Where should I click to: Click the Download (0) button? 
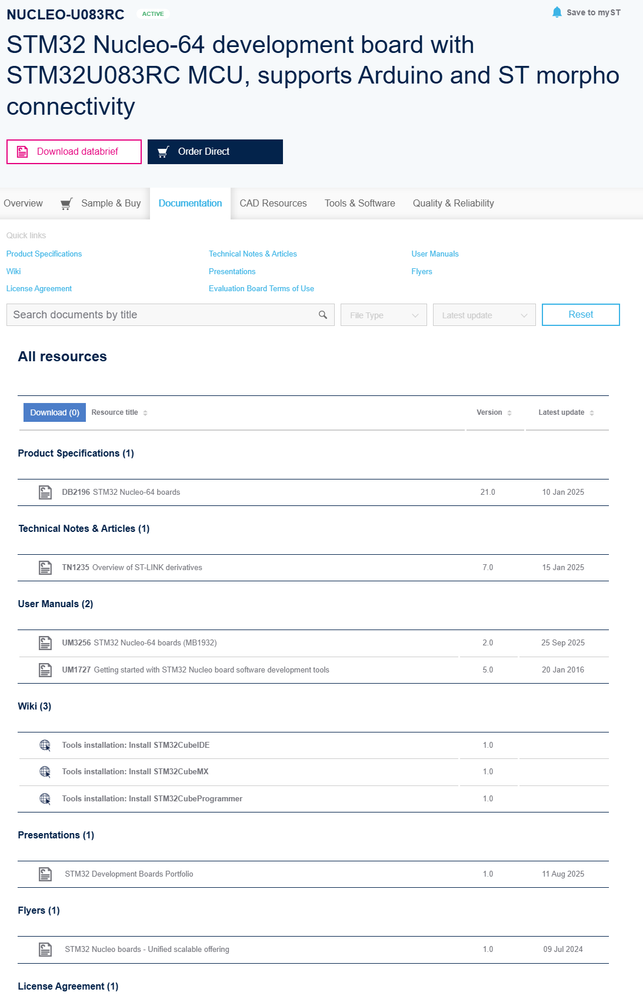[x=54, y=413]
